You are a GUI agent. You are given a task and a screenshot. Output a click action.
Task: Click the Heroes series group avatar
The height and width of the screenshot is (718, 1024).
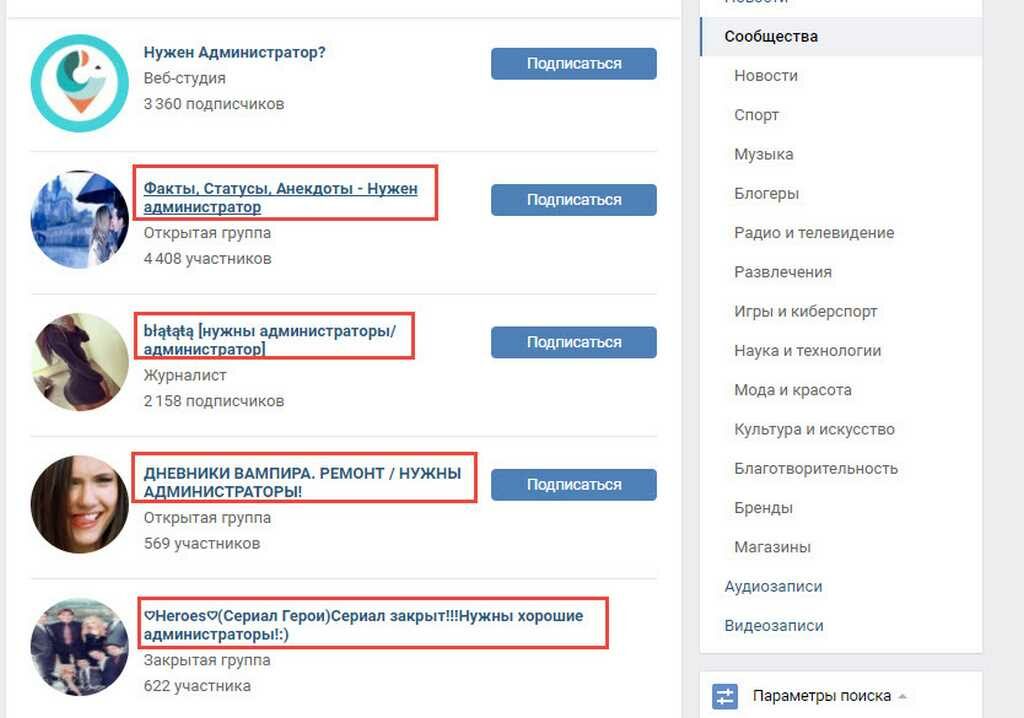click(x=79, y=647)
